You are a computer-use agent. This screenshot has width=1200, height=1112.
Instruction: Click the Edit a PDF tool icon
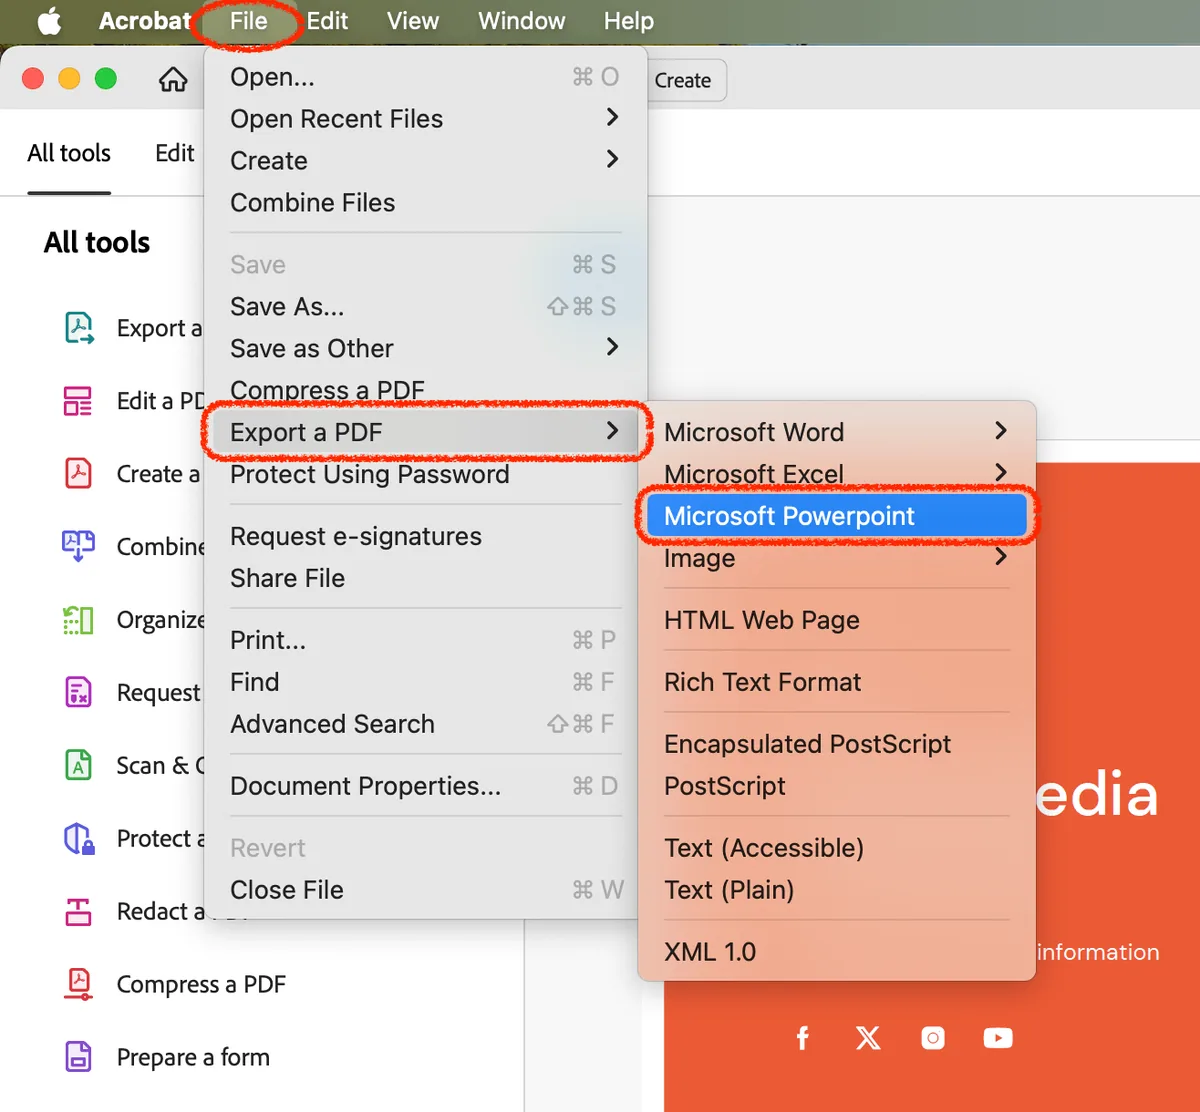78,401
